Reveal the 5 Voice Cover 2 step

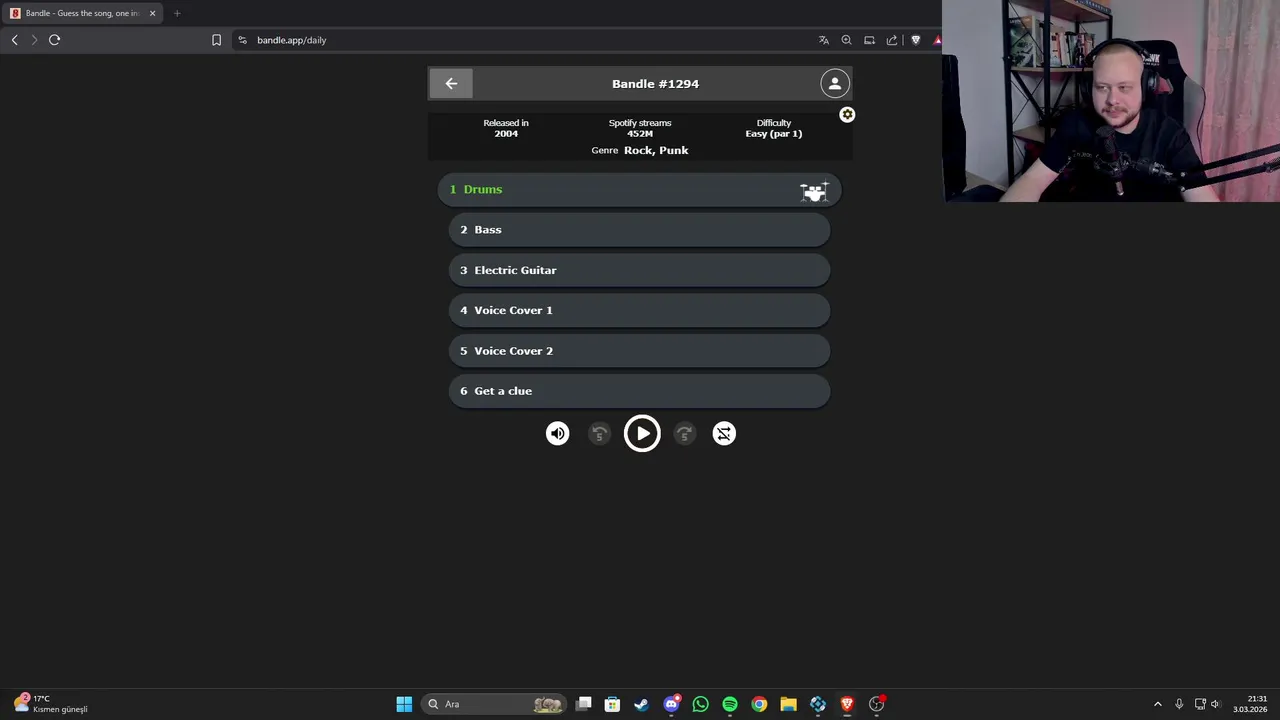tap(639, 351)
